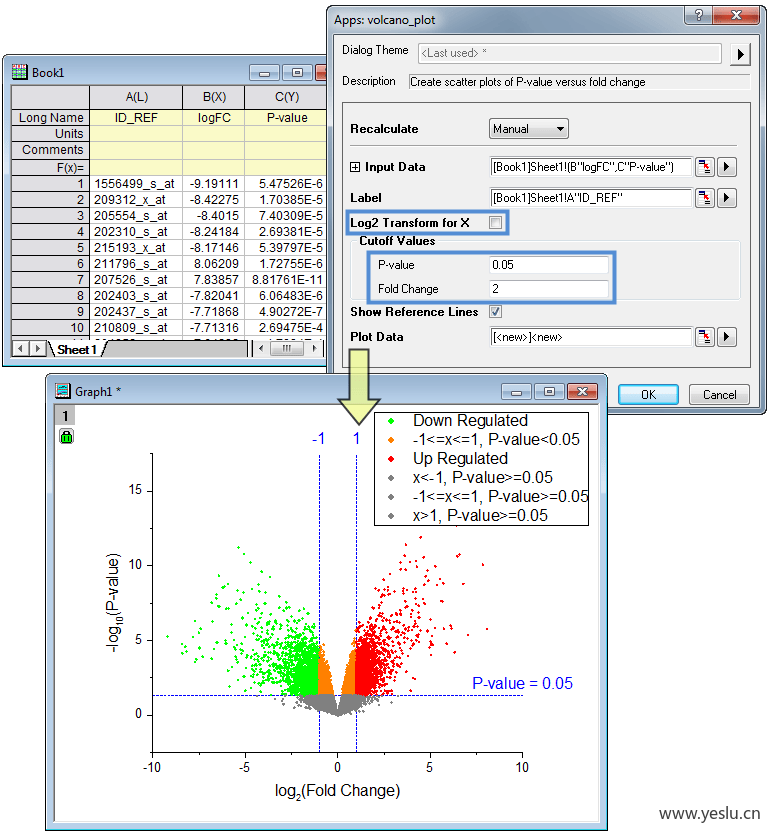Click the P-value = 0.05 graph label
This screenshot has height=833, width=772.
click(522, 683)
